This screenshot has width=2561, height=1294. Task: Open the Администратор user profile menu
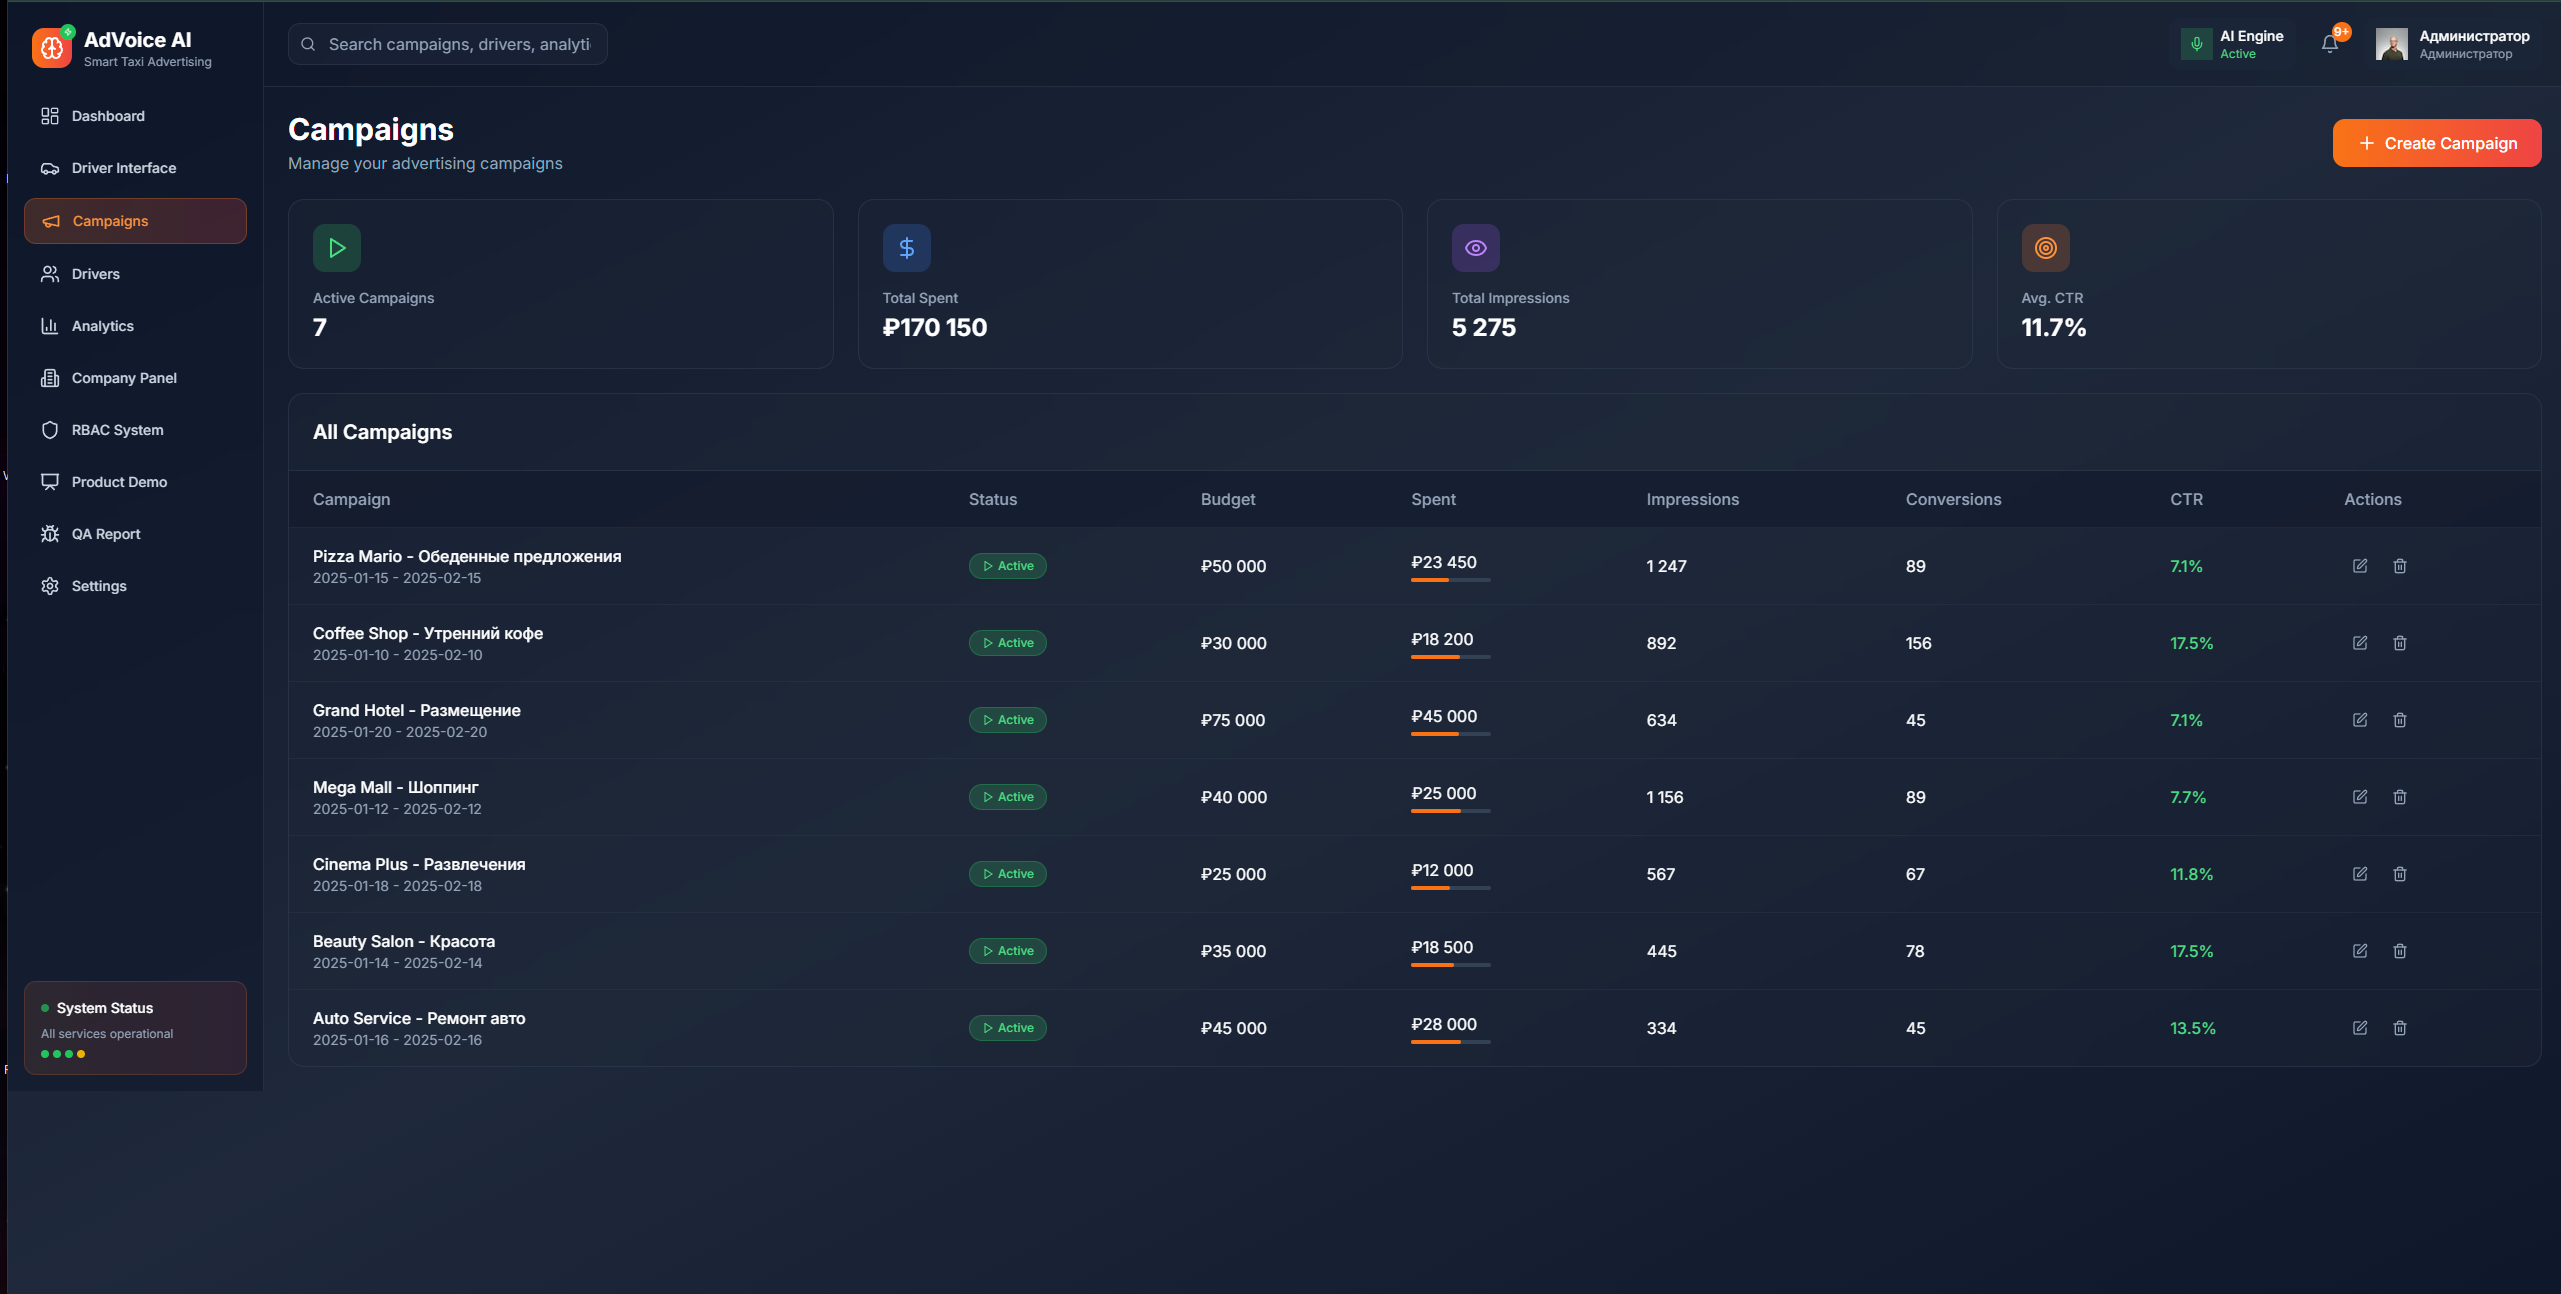coord(2454,44)
